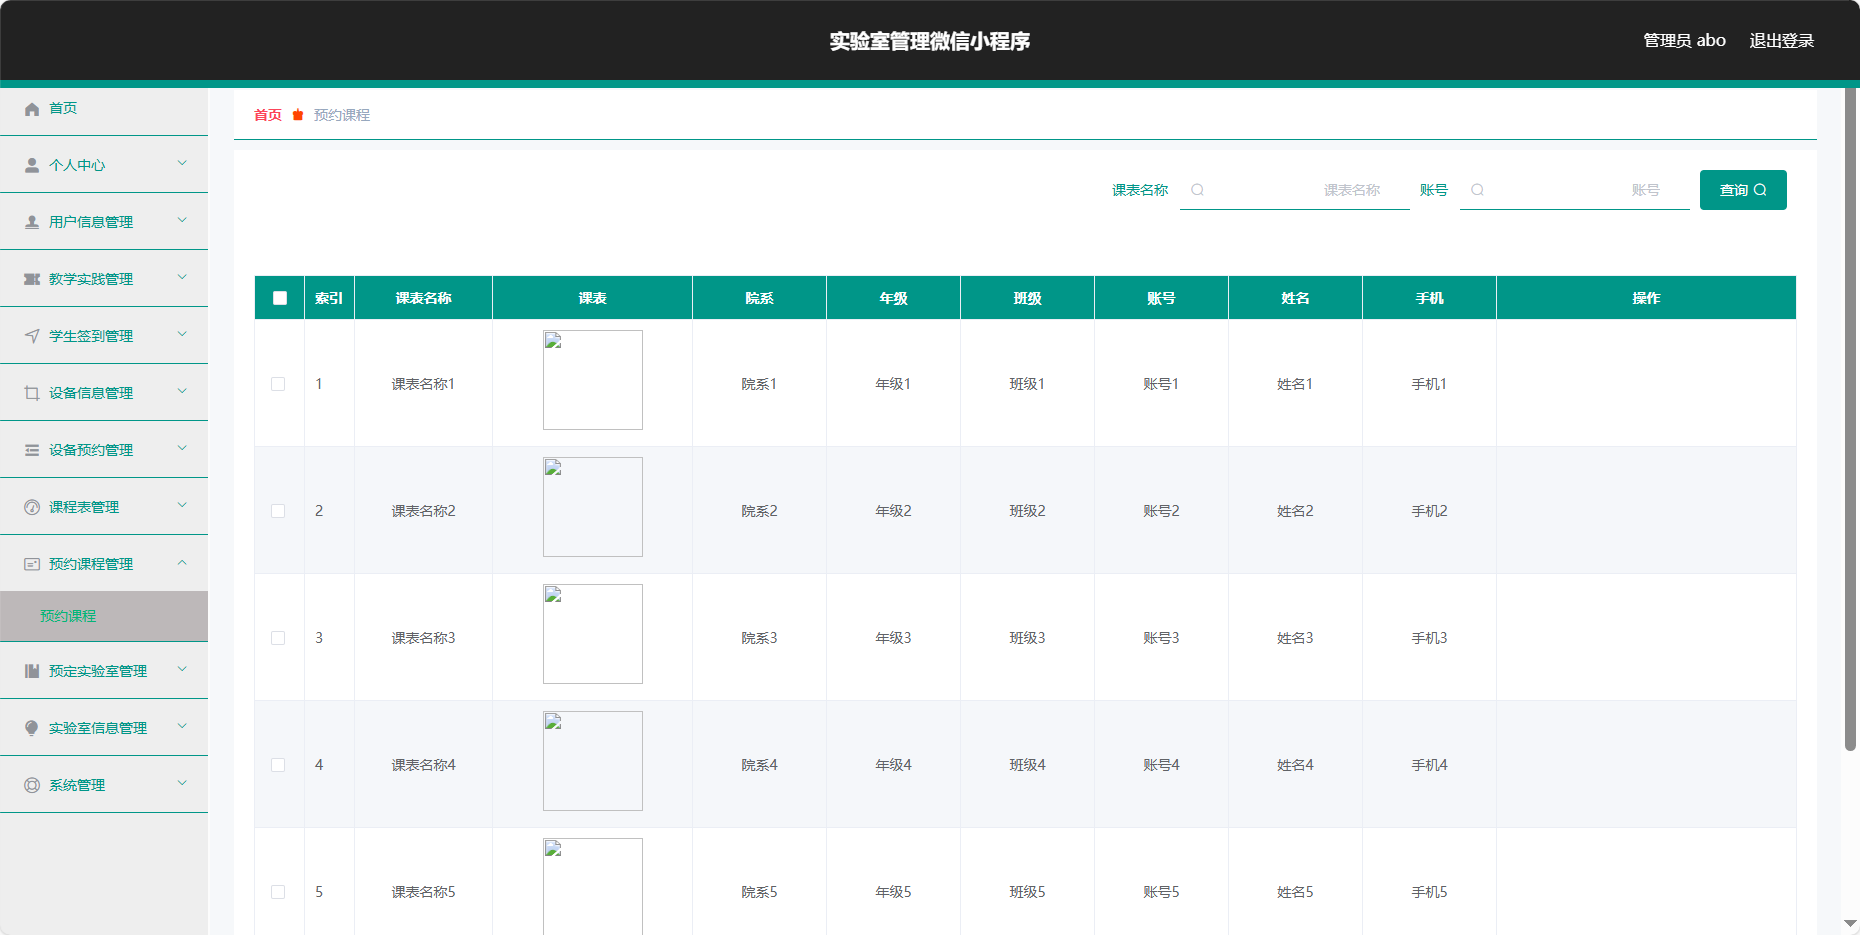Click the gear icon for 系统管理
The height and width of the screenshot is (935, 1860).
coord(32,786)
